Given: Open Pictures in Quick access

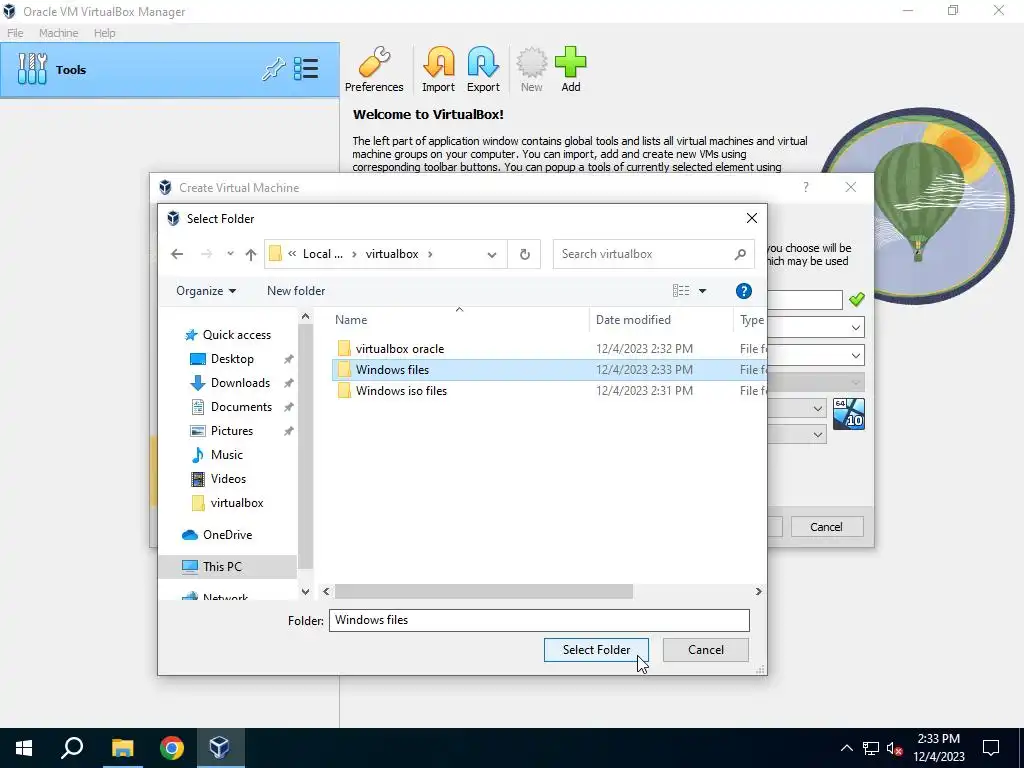Looking at the screenshot, I should coord(231,431).
